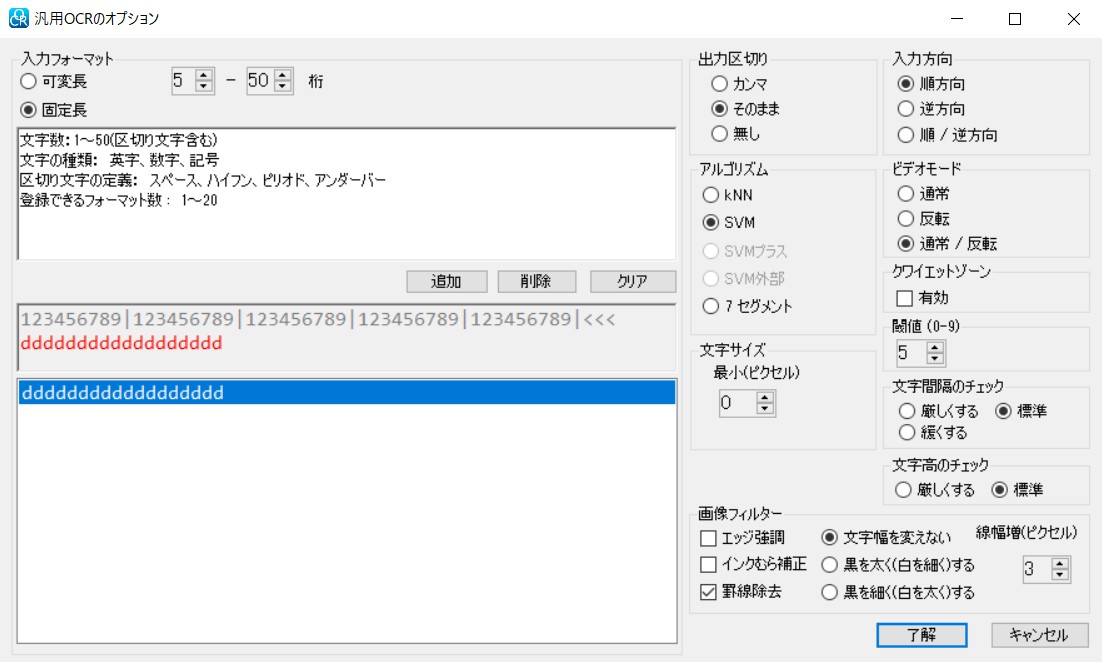Decrease the 線幅増 pixel value
Image resolution: width=1102 pixels, height=662 pixels.
click(1060, 576)
